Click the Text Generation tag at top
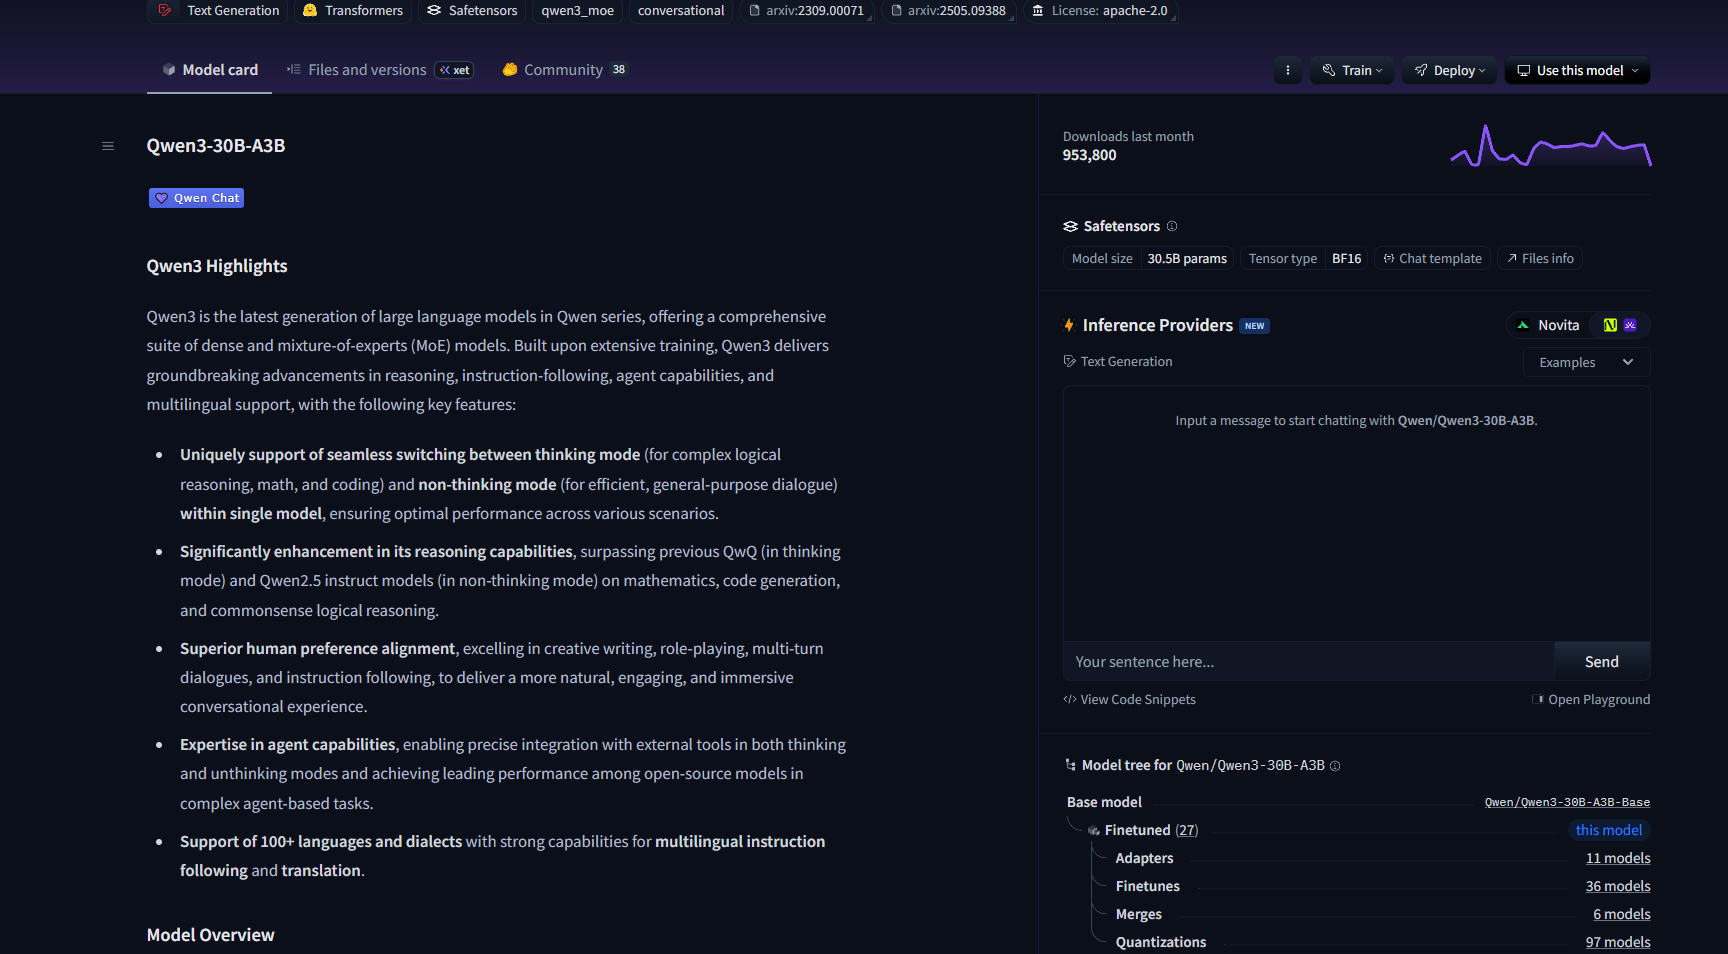Screen dimensions: 1728x954 coord(218,11)
